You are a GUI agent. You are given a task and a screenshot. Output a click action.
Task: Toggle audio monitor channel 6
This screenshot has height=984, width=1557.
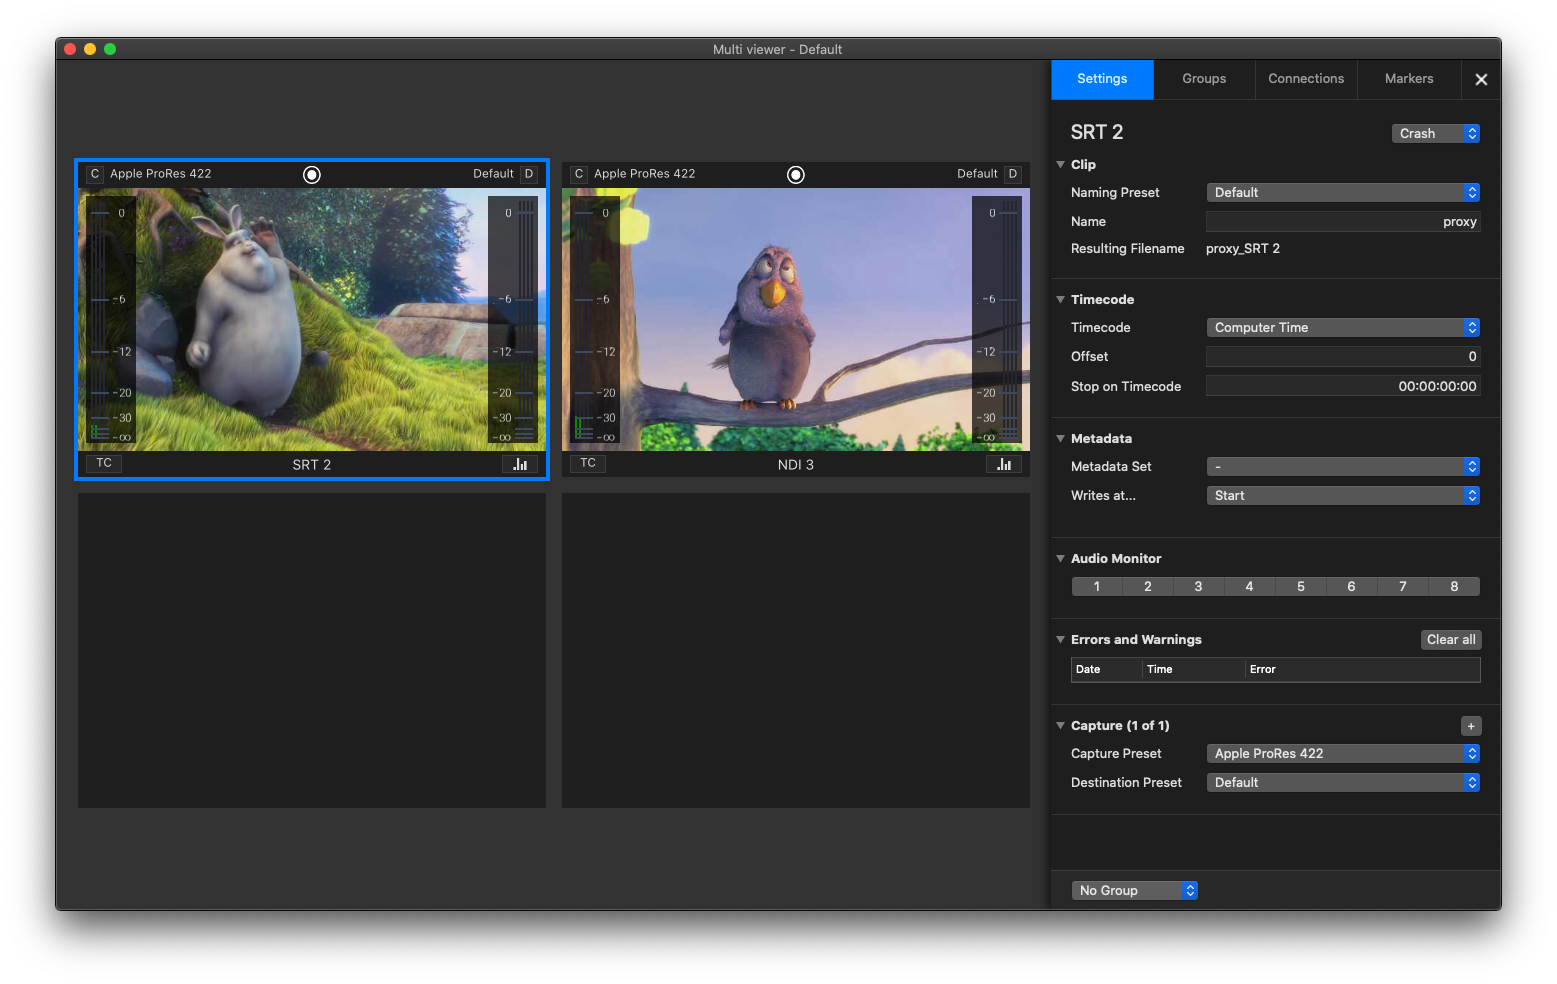[1352, 587]
